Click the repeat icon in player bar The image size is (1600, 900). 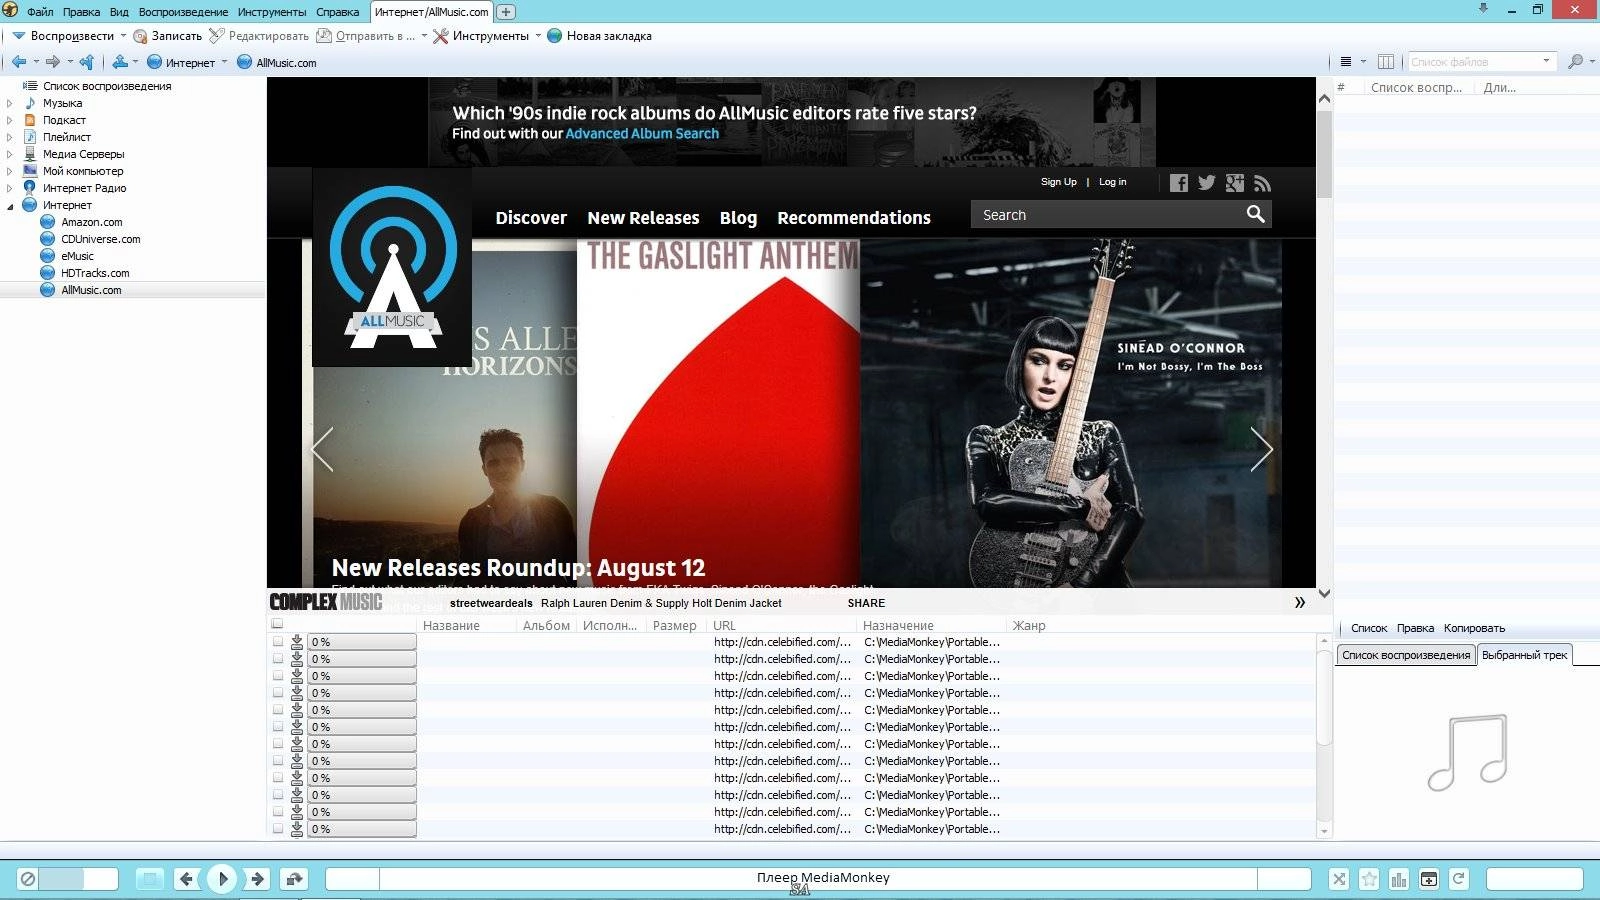[1459, 879]
